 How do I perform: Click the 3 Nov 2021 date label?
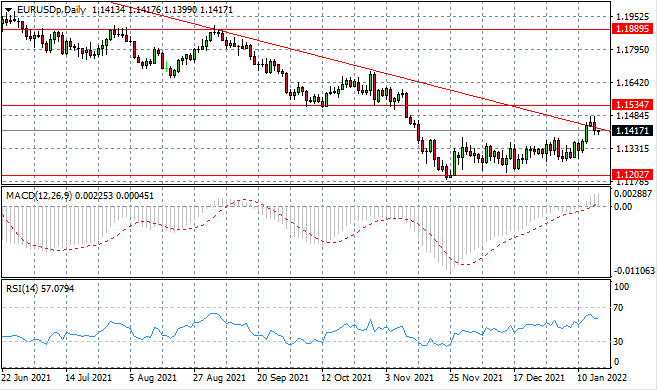click(x=409, y=378)
